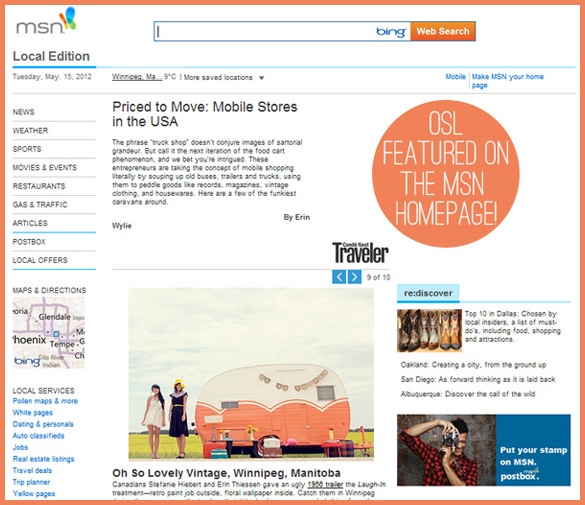Screen dimensions: 585x505
Task: Click the vintage trailer photo
Action: [x=251, y=374]
